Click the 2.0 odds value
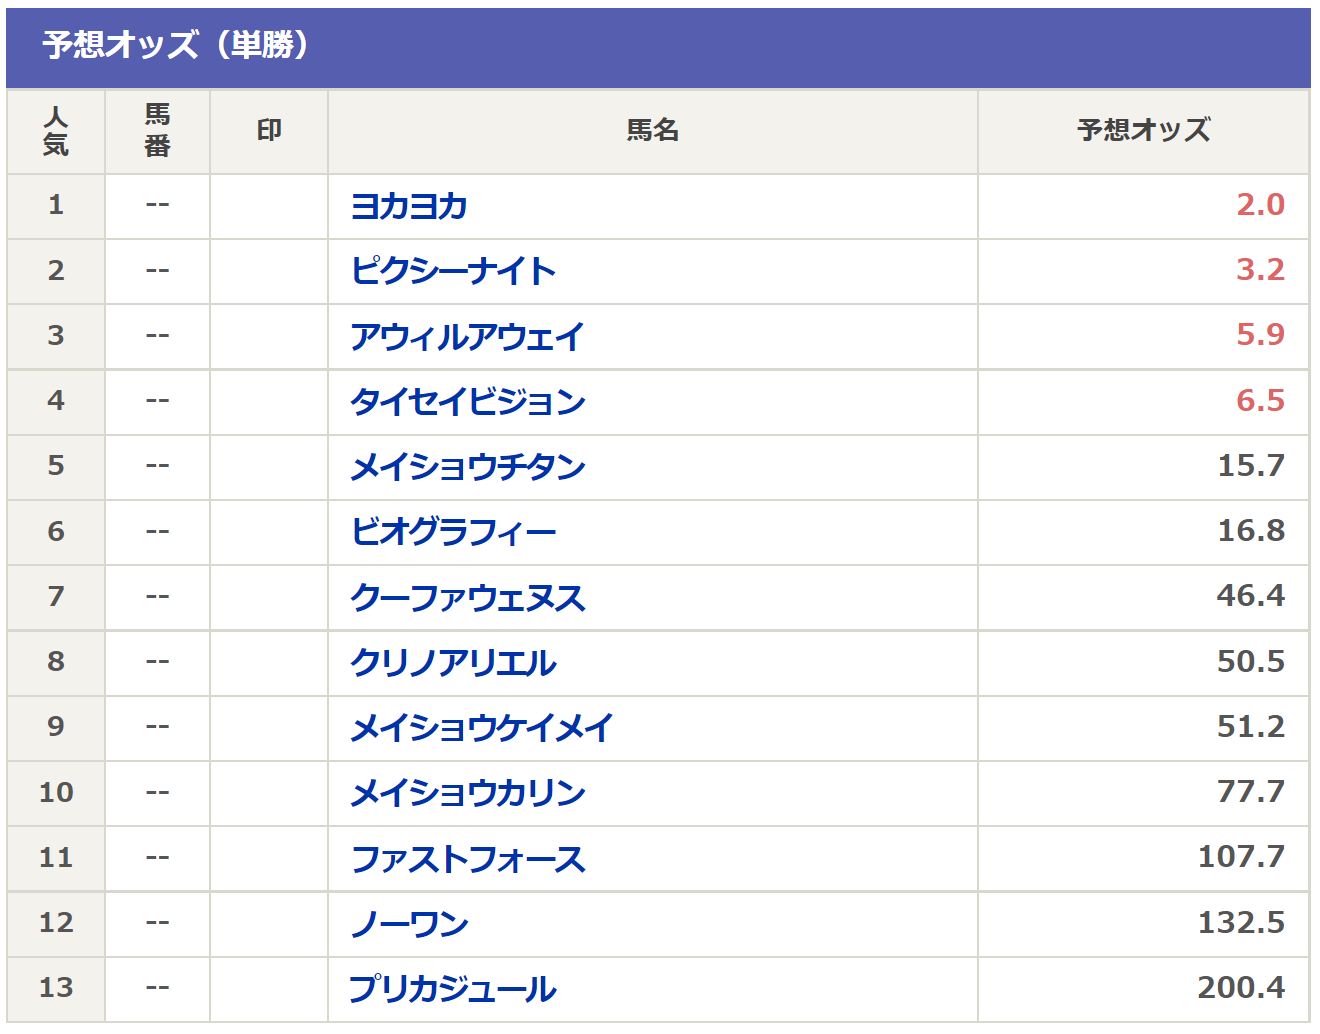The height and width of the screenshot is (1034, 1320). (1259, 205)
